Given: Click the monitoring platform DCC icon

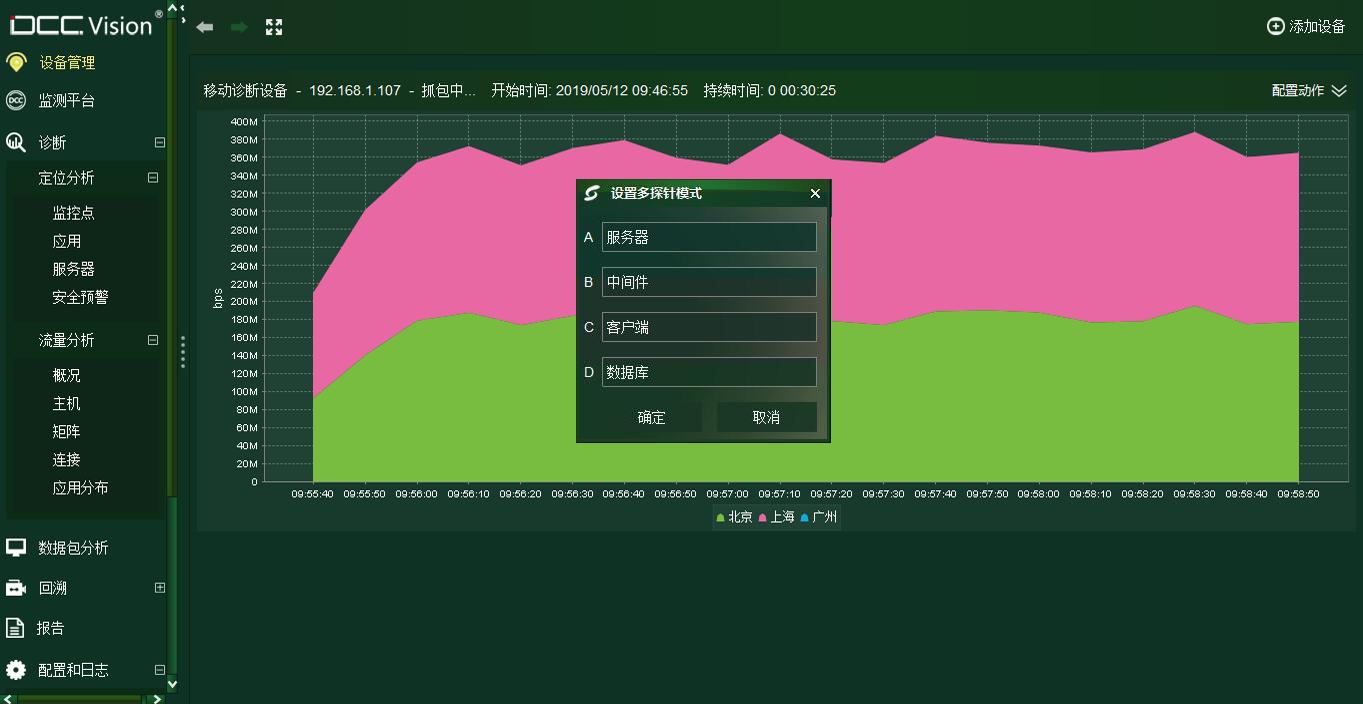Looking at the screenshot, I should [x=16, y=100].
